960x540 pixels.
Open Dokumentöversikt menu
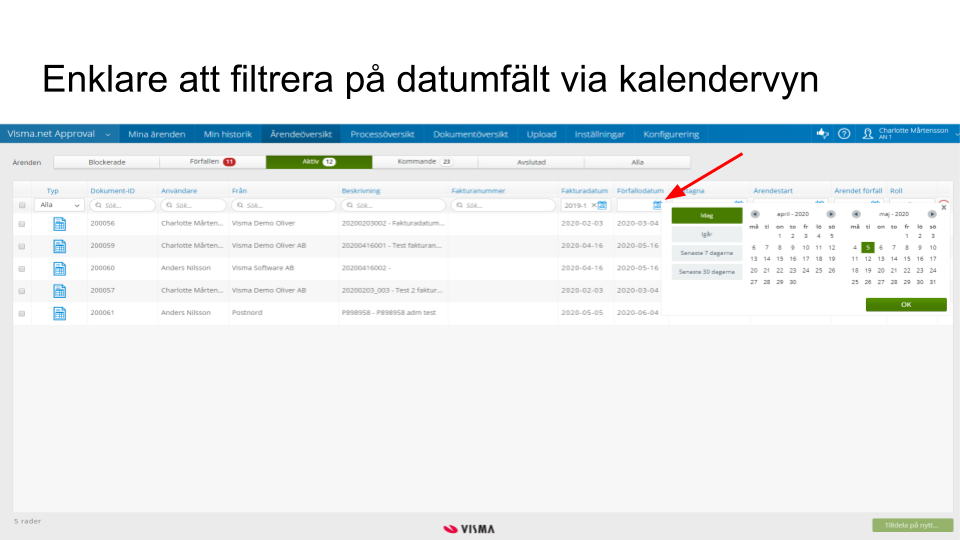pos(471,134)
